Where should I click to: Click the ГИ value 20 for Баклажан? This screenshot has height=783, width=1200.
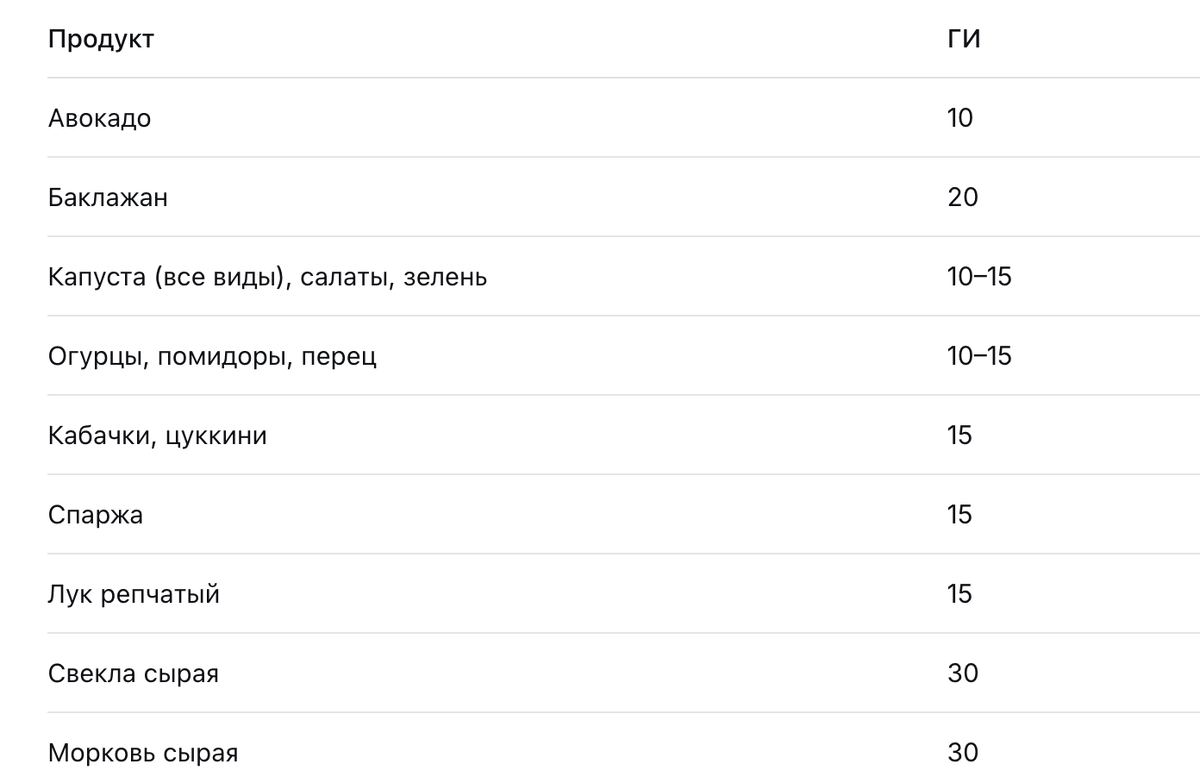[963, 197]
